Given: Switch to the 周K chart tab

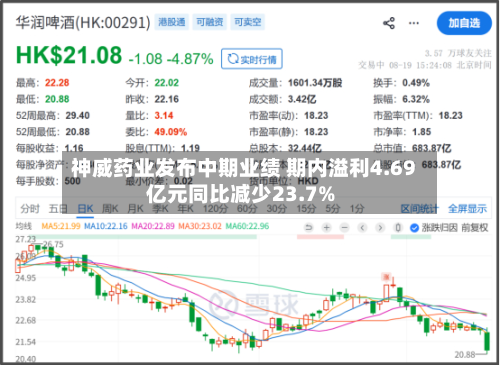Looking at the screenshot, I should point(110,209).
